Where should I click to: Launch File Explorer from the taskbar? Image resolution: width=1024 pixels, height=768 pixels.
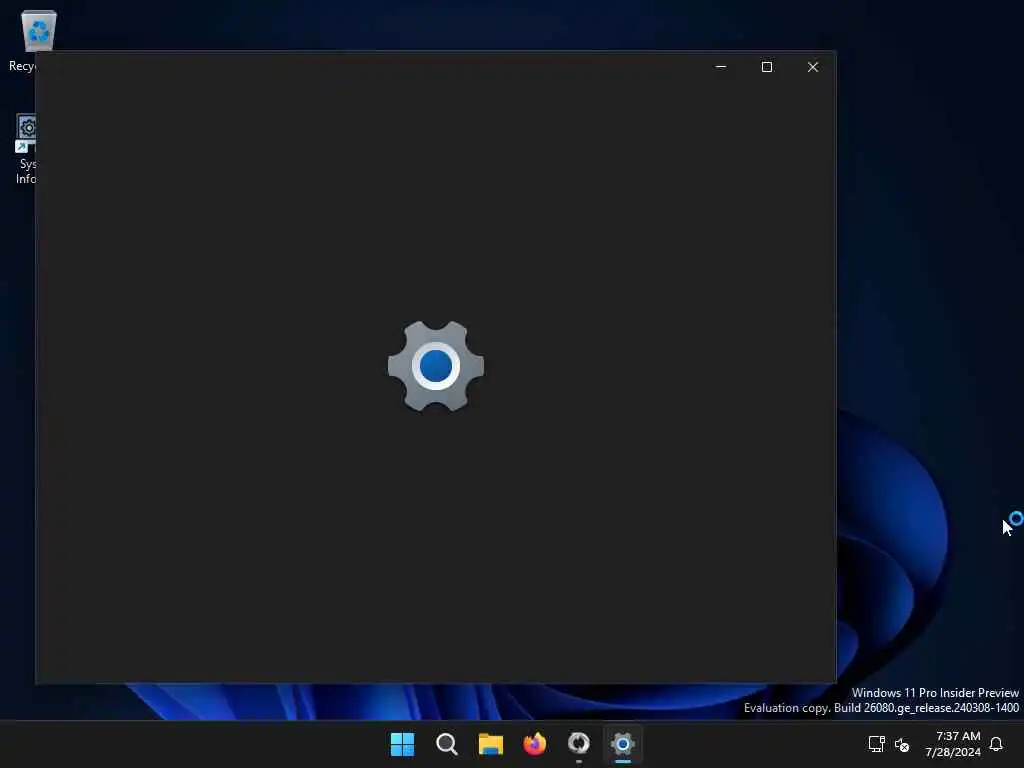(x=490, y=744)
